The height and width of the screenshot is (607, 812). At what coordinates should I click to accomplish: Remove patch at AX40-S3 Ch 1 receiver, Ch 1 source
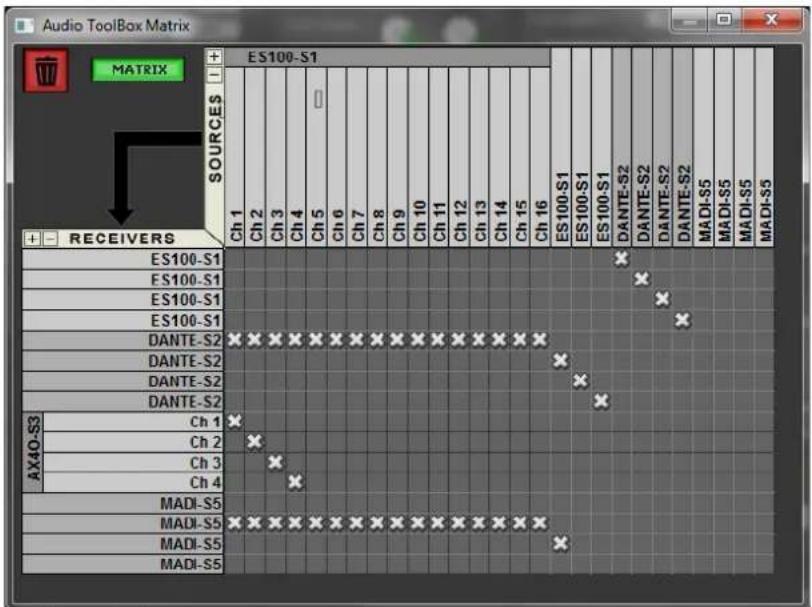pyautogui.click(x=235, y=422)
